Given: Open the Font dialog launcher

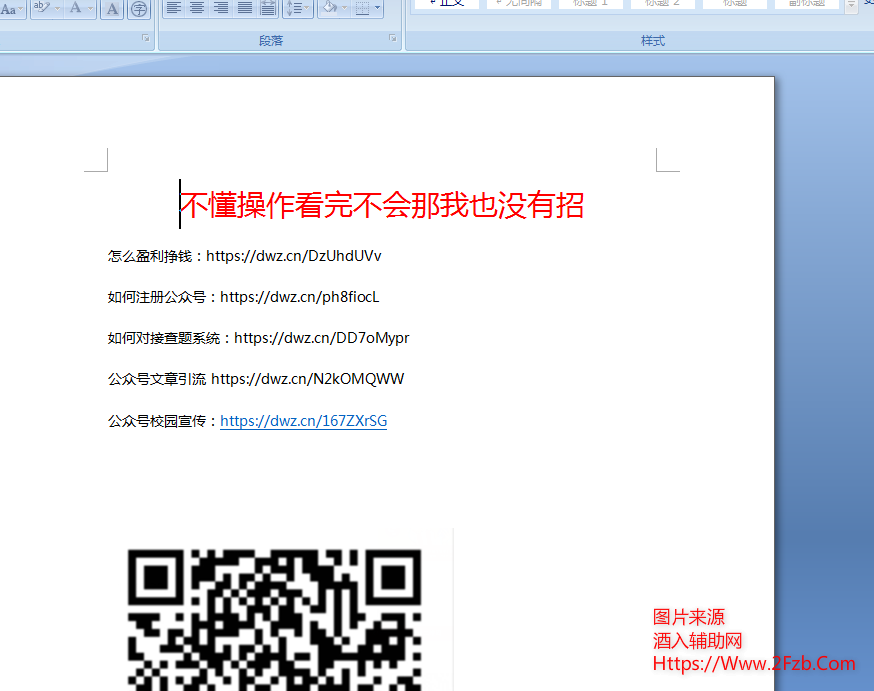Looking at the screenshot, I should (145, 38).
